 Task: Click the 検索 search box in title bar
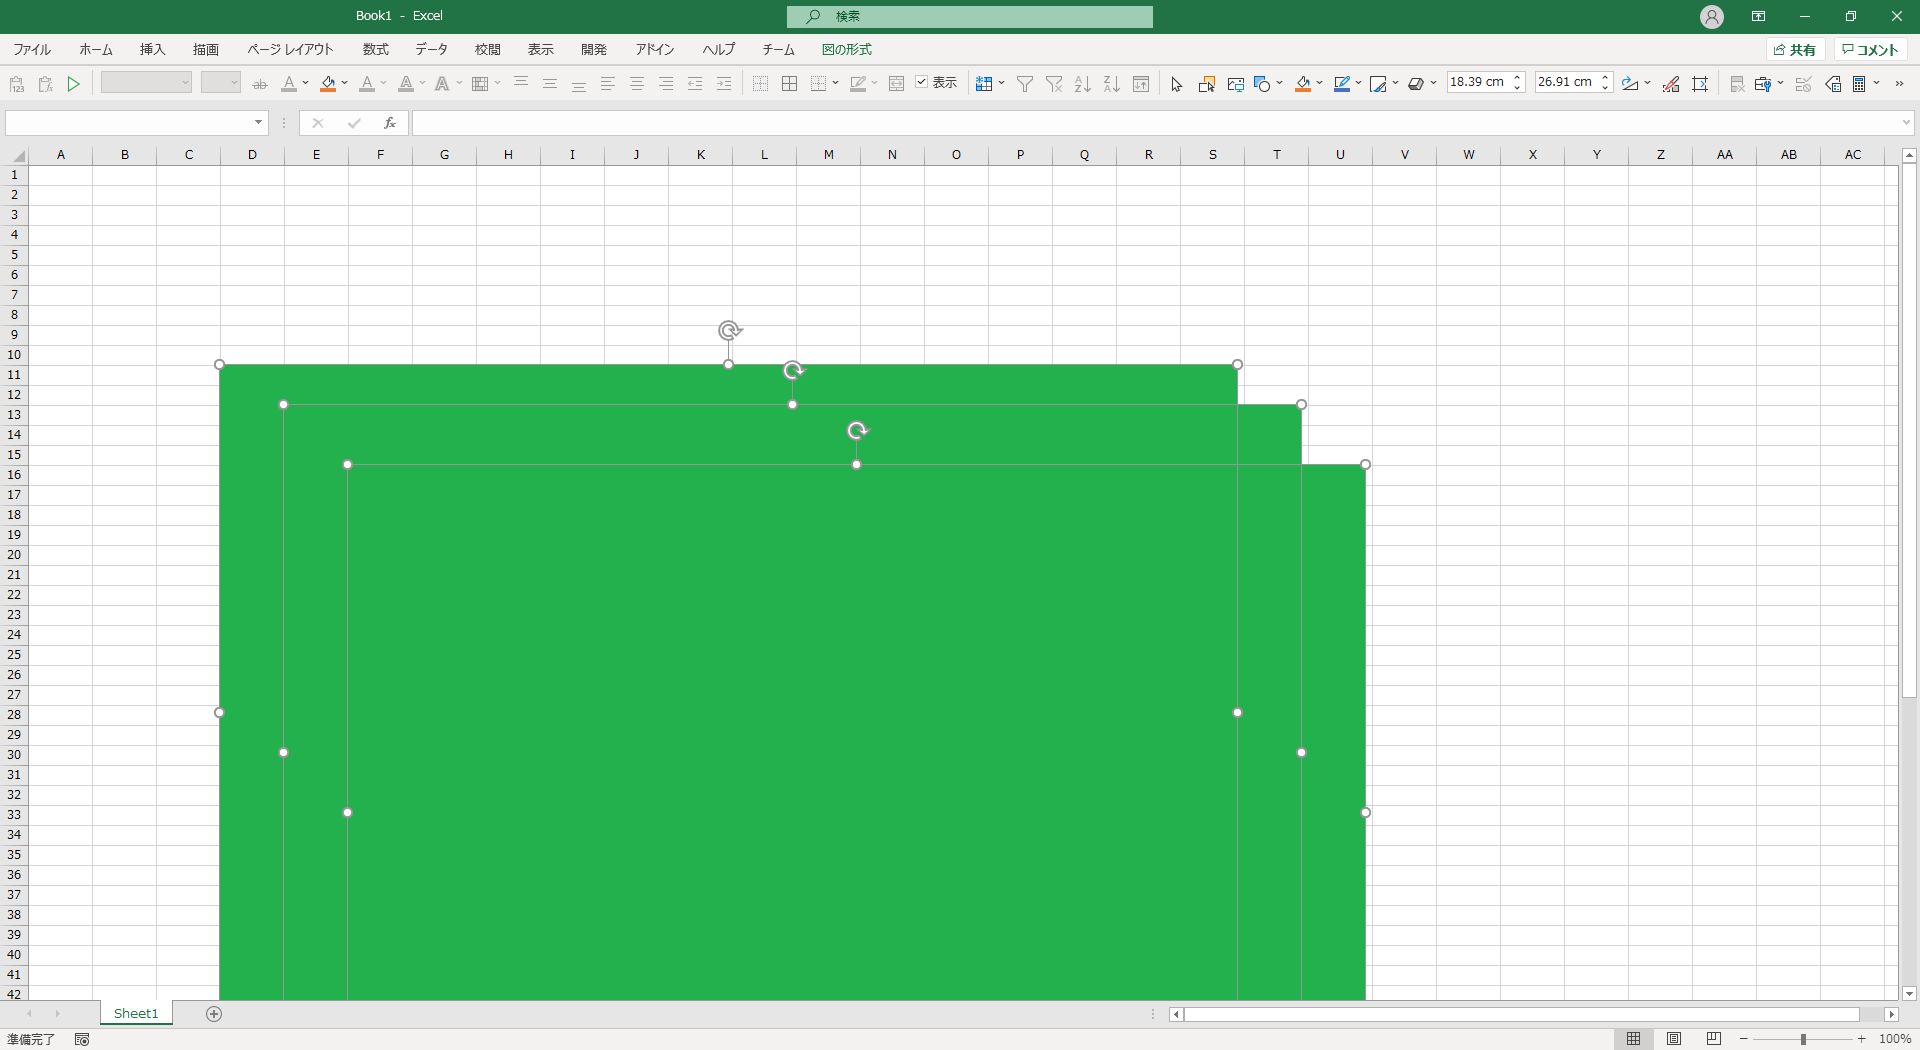tap(969, 16)
